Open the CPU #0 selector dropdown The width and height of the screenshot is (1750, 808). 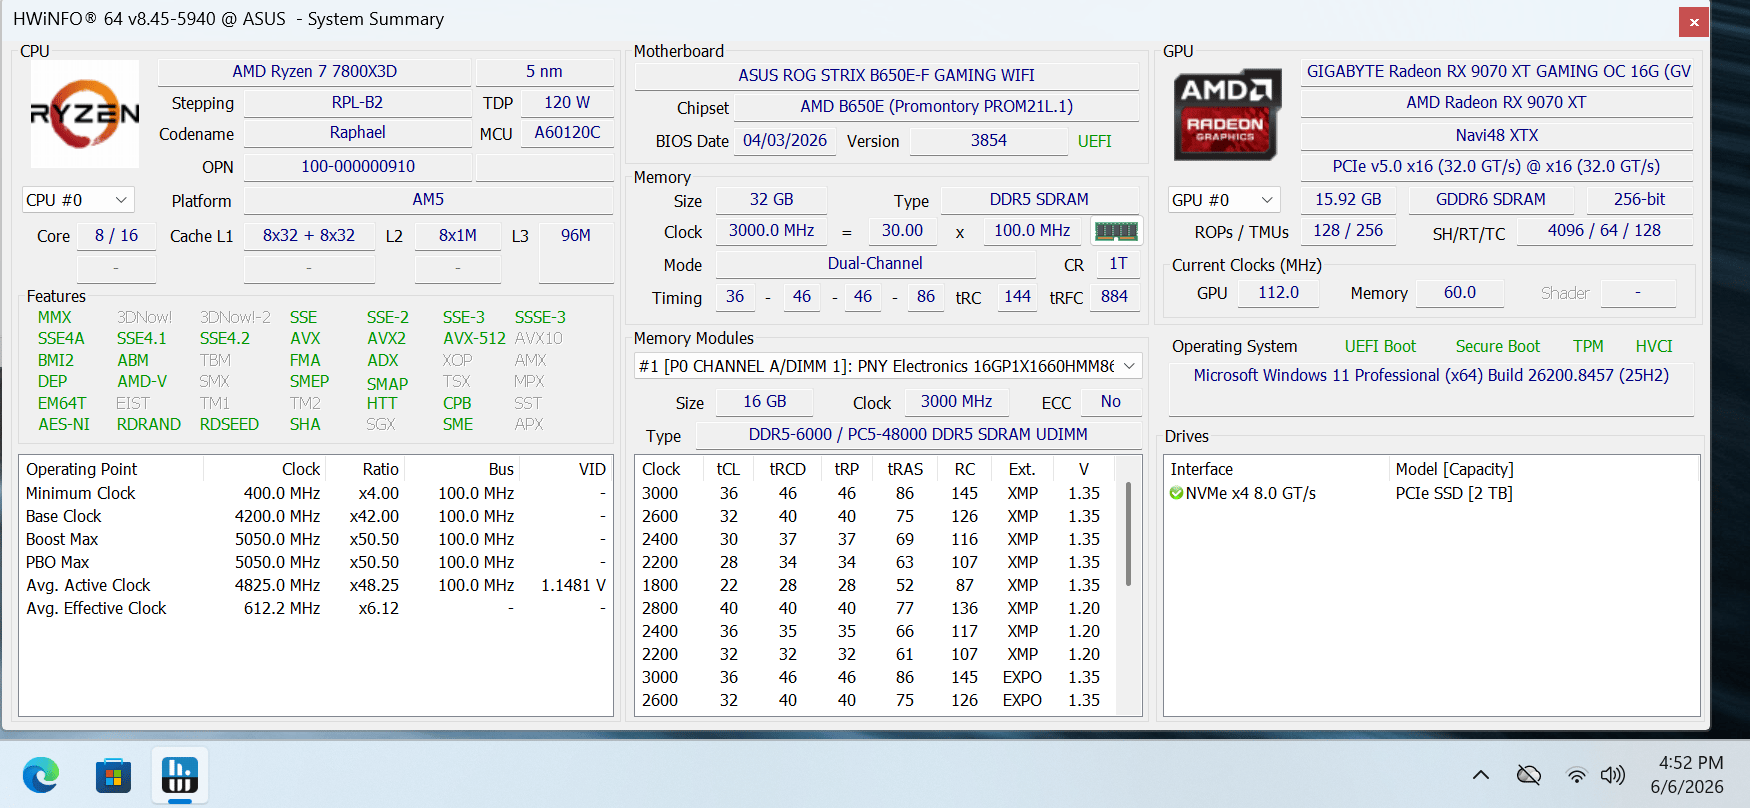click(78, 200)
